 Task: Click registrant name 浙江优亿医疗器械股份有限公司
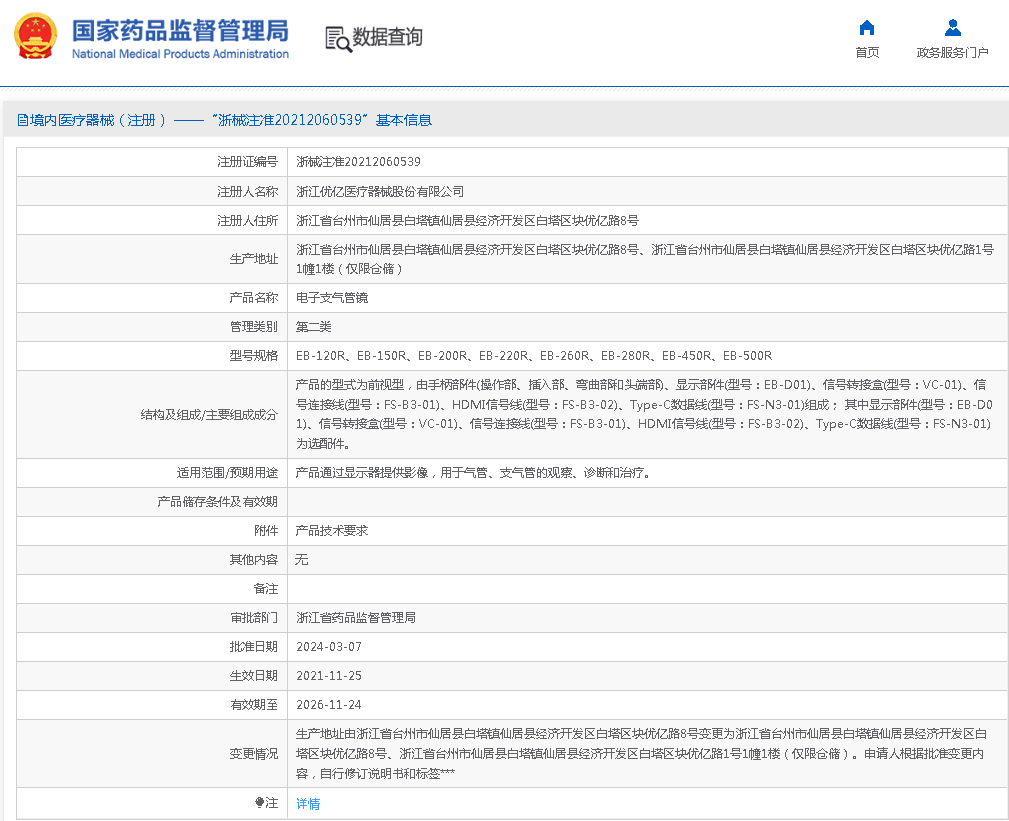pyautogui.click(x=380, y=192)
